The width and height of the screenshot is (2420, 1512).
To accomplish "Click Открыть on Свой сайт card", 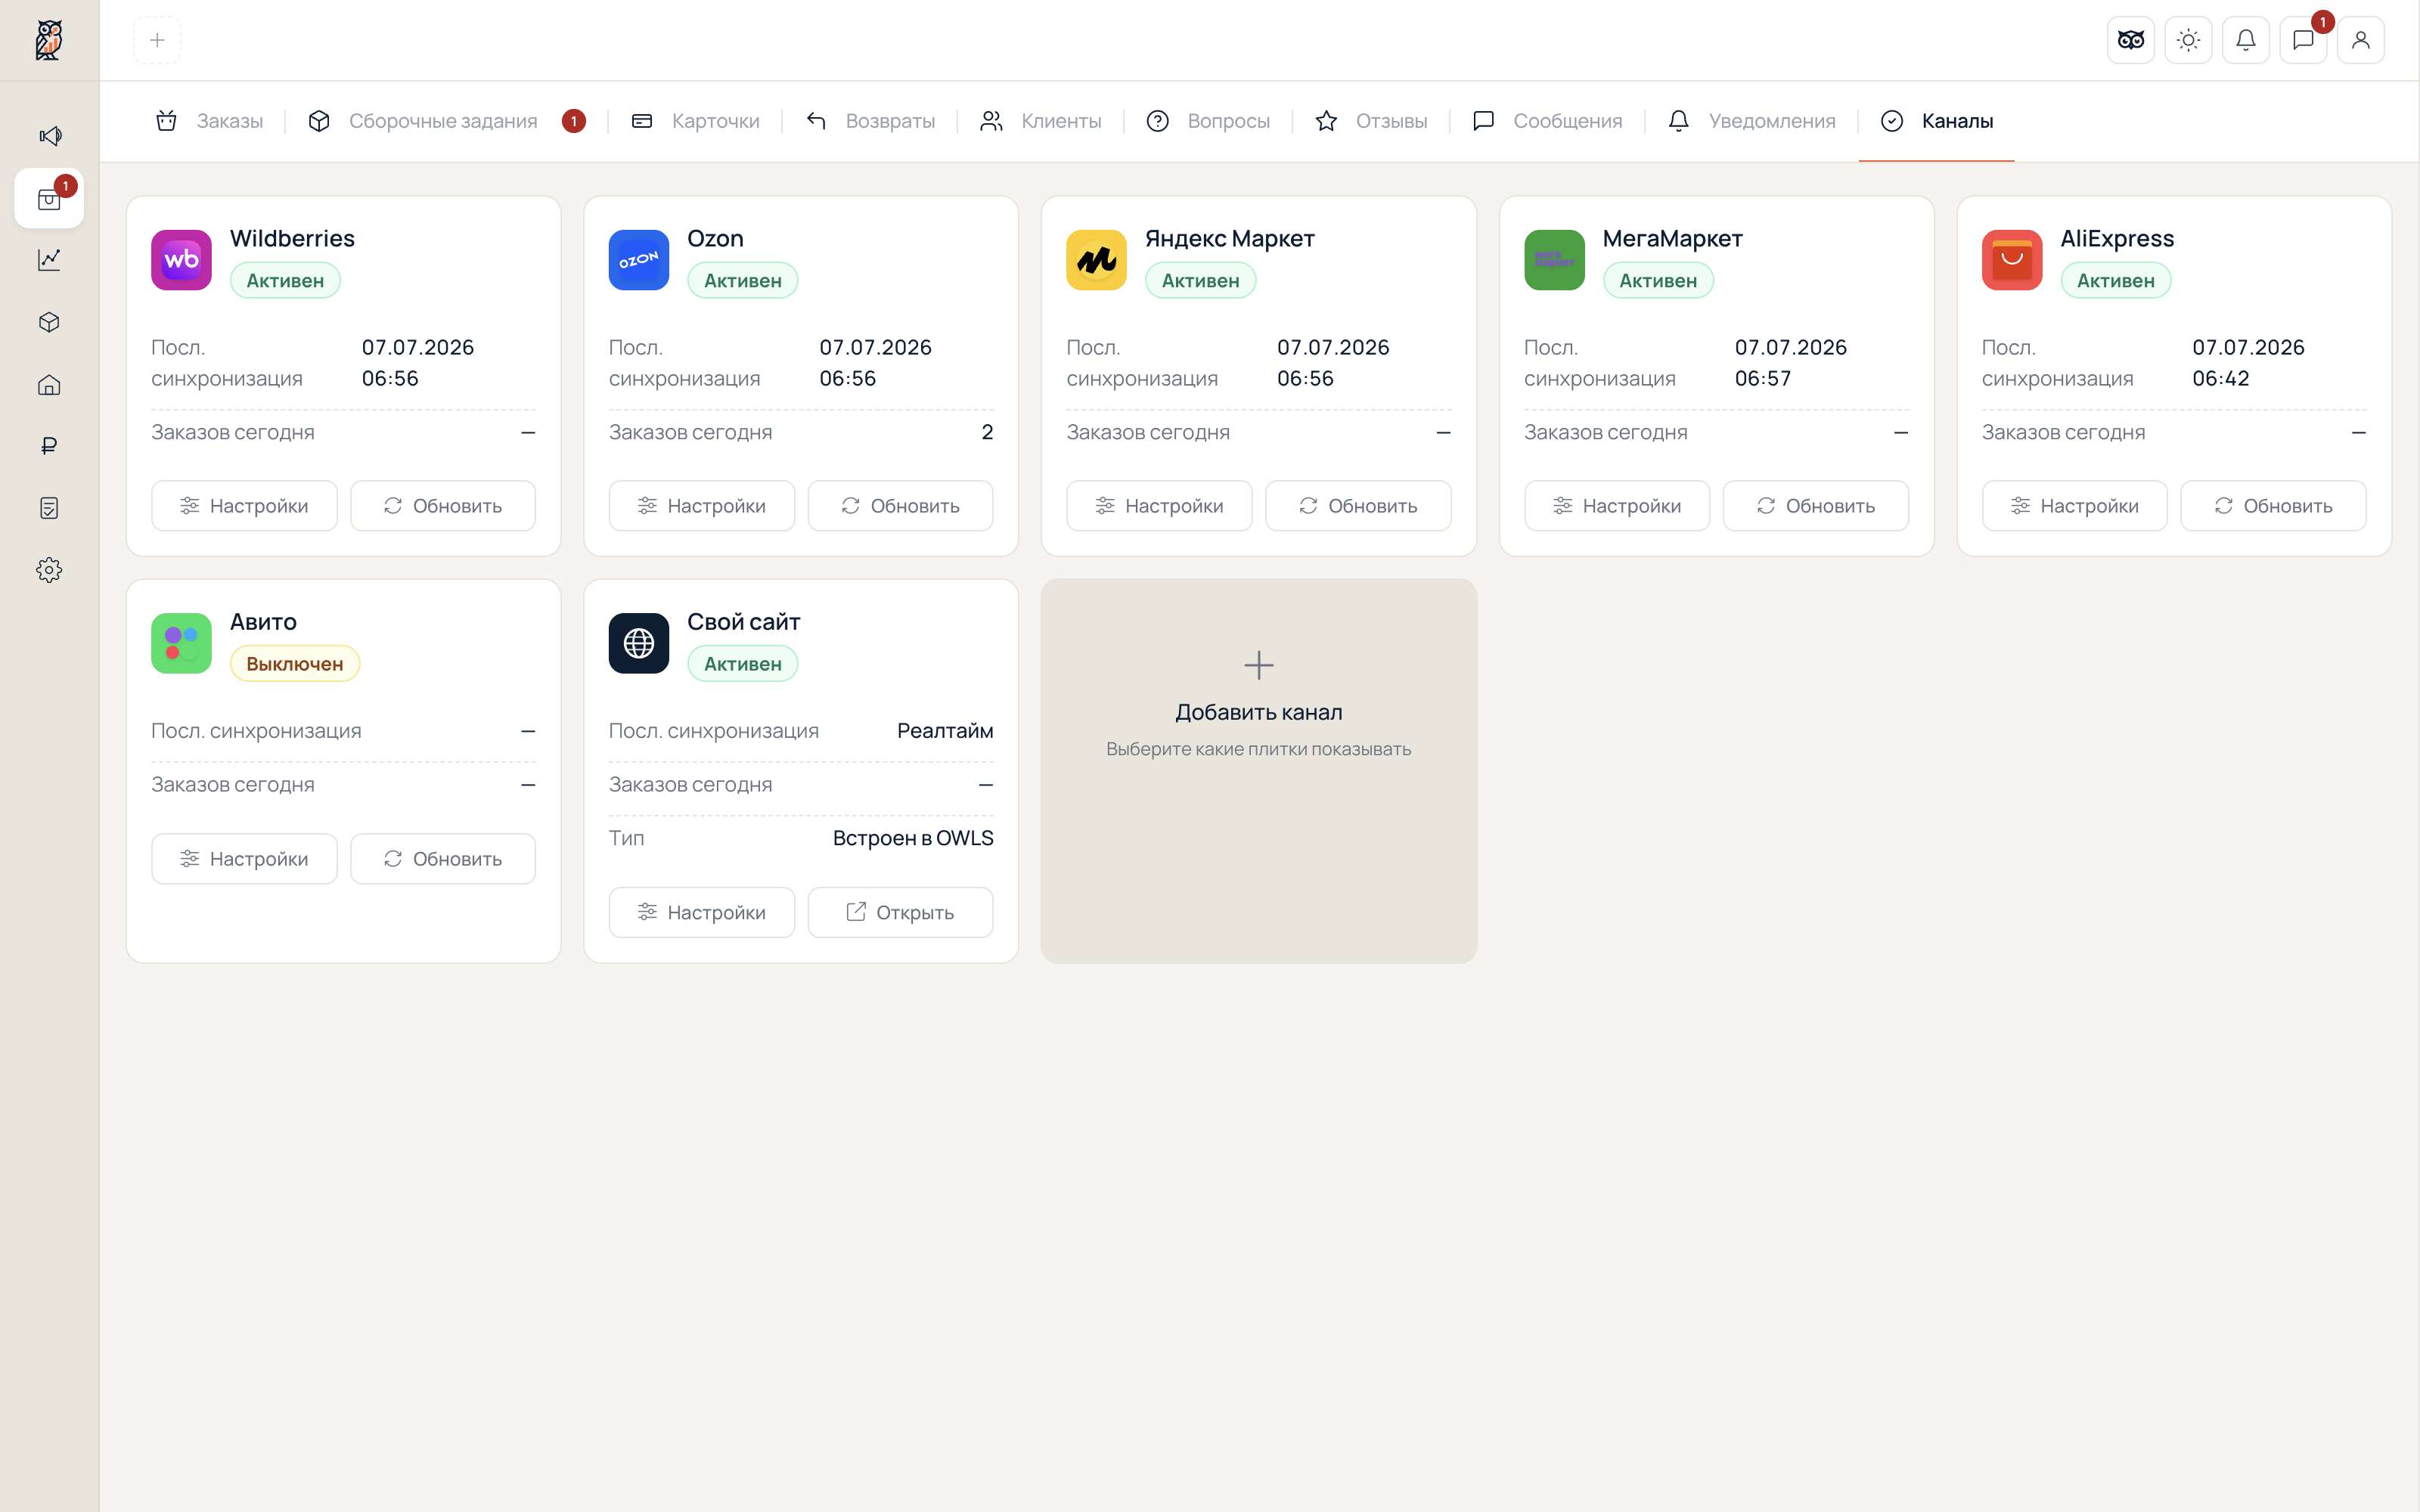I will (900, 912).
